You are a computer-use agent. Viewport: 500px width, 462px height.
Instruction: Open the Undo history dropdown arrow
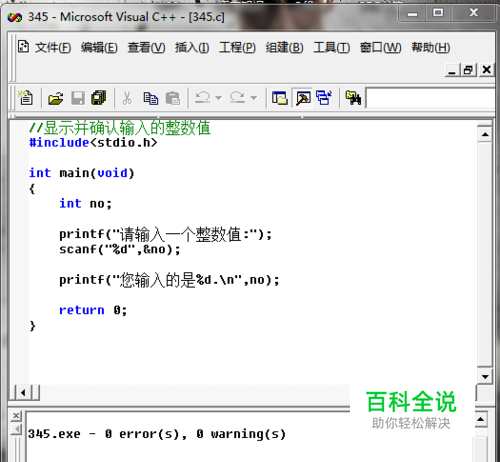tap(218, 98)
